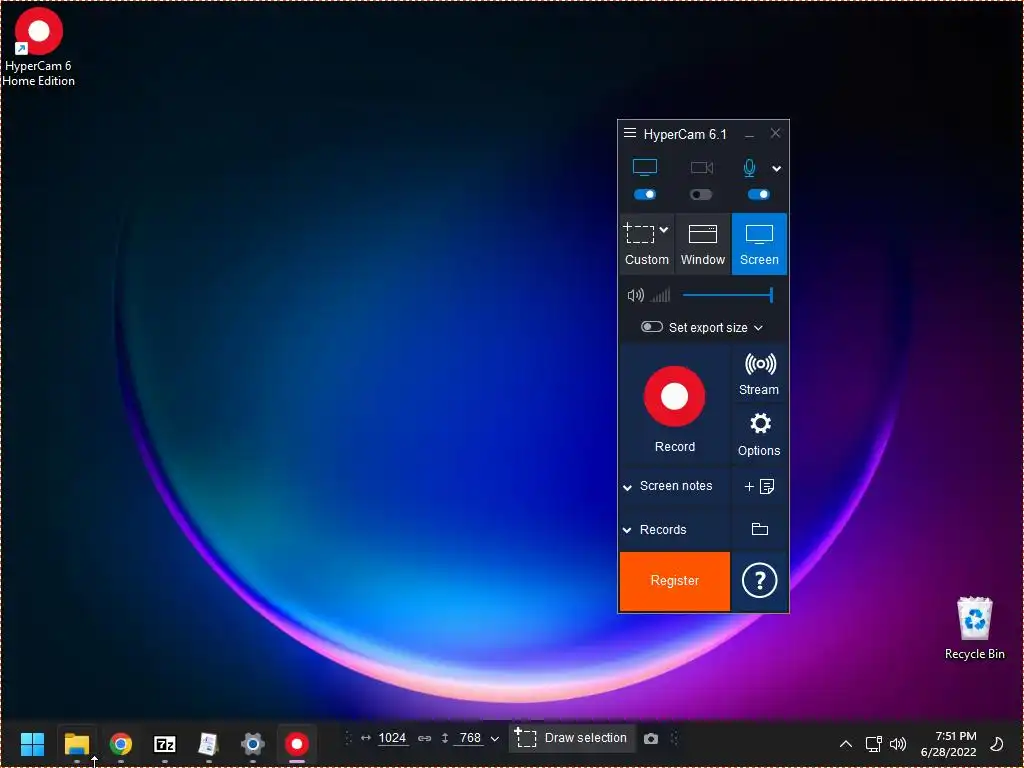Close the HyperCam 6.1 window
The width and height of the screenshot is (1024, 768).
coord(775,133)
